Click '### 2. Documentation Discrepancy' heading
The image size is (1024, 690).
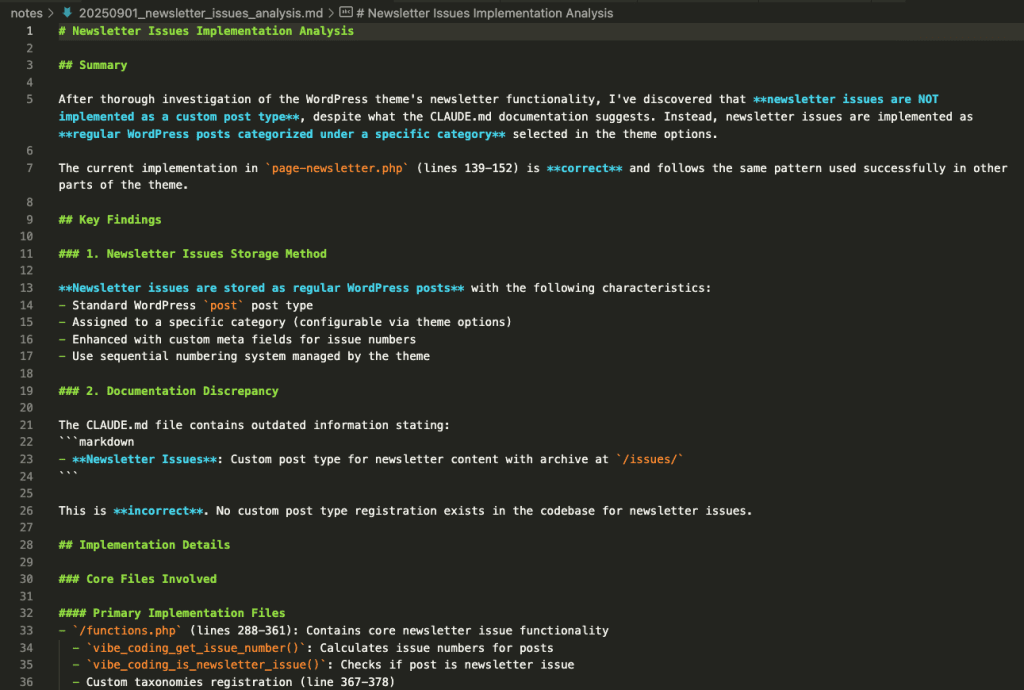[168, 390]
